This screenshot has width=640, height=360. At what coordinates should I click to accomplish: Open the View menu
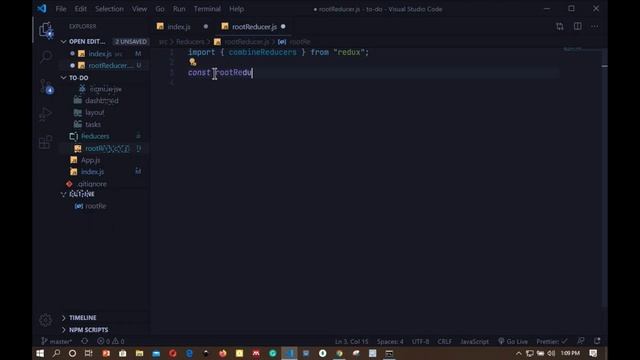coord(139,9)
